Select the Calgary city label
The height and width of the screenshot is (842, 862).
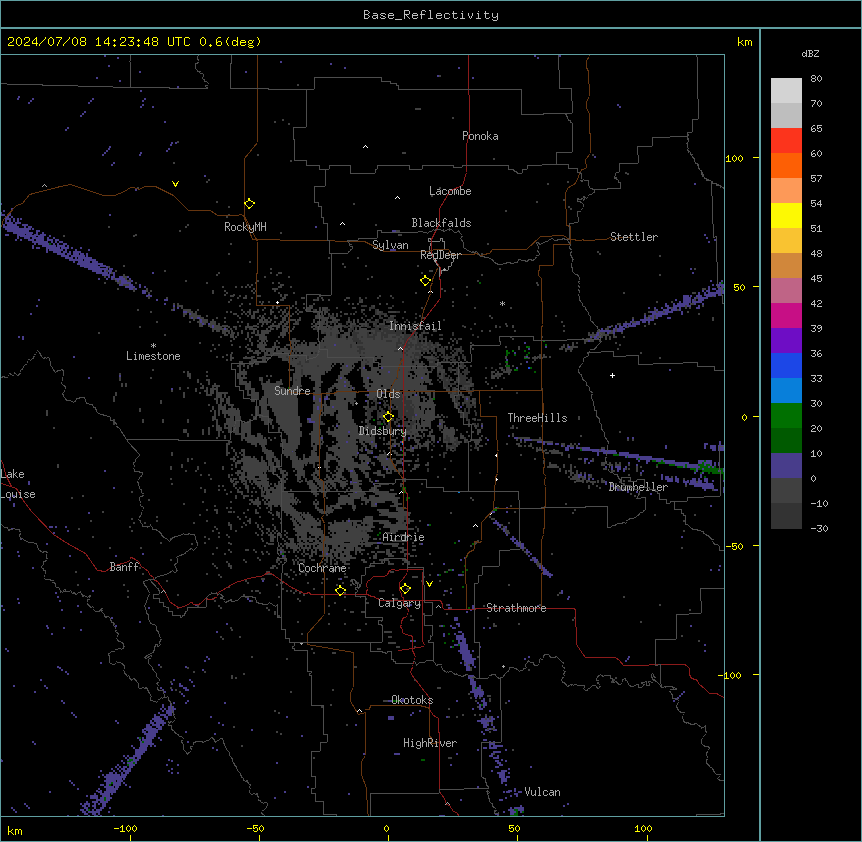[x=400, y=603]
